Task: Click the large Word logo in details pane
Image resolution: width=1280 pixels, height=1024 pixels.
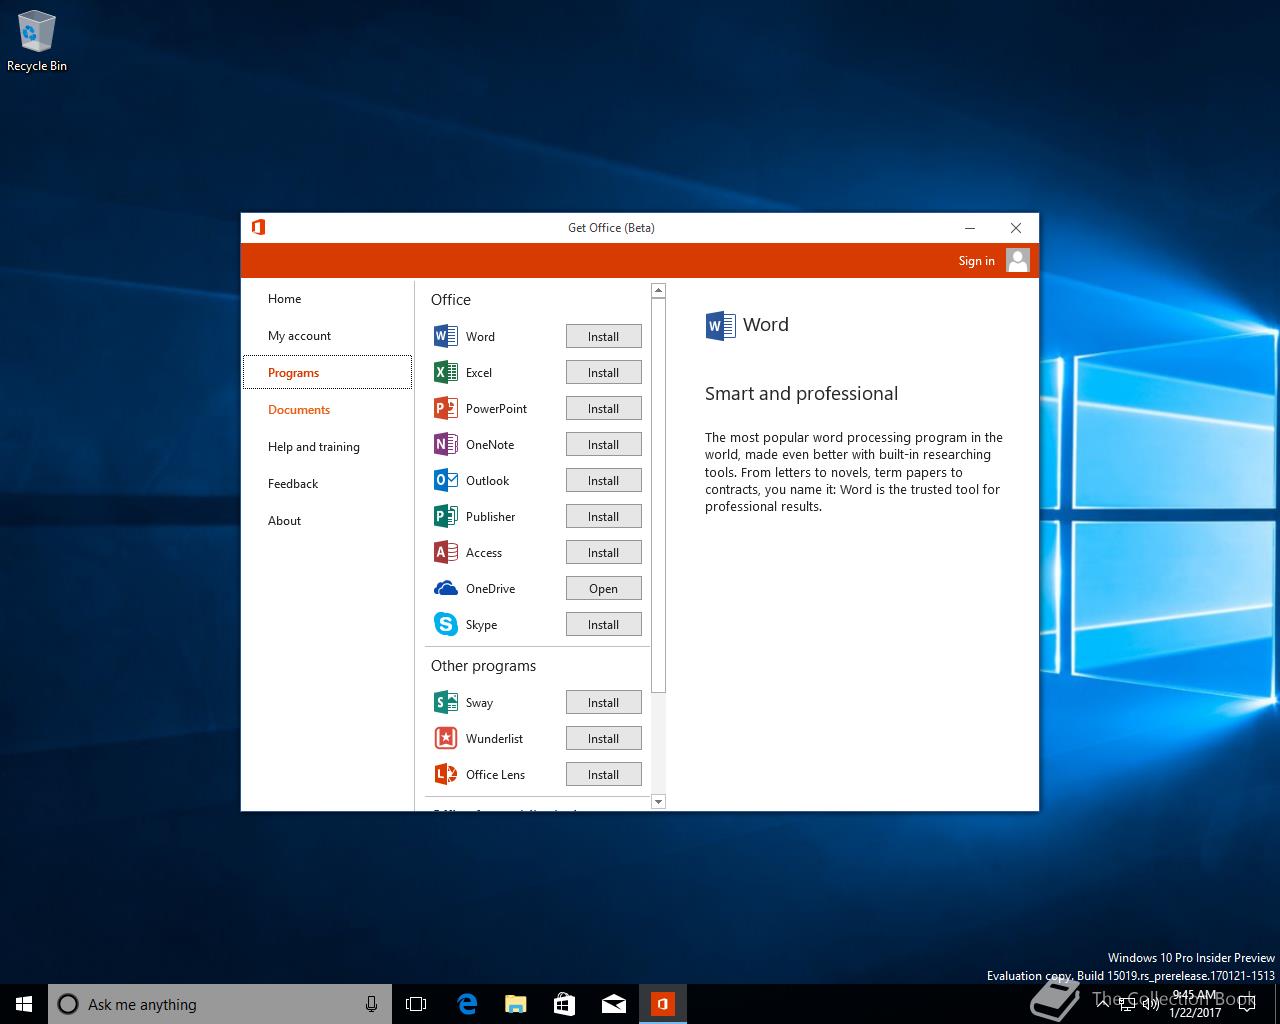Action: [720, 325]
